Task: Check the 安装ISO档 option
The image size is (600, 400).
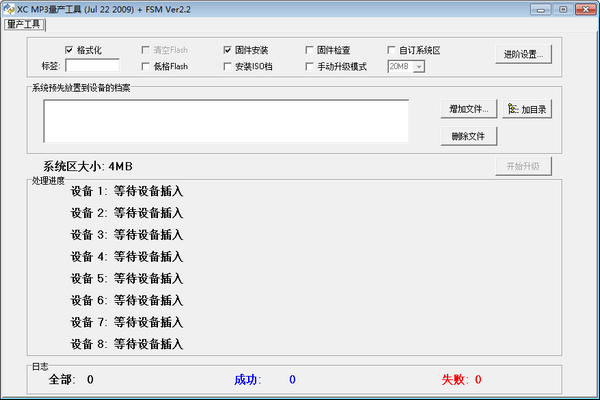Action: [229, 67]
